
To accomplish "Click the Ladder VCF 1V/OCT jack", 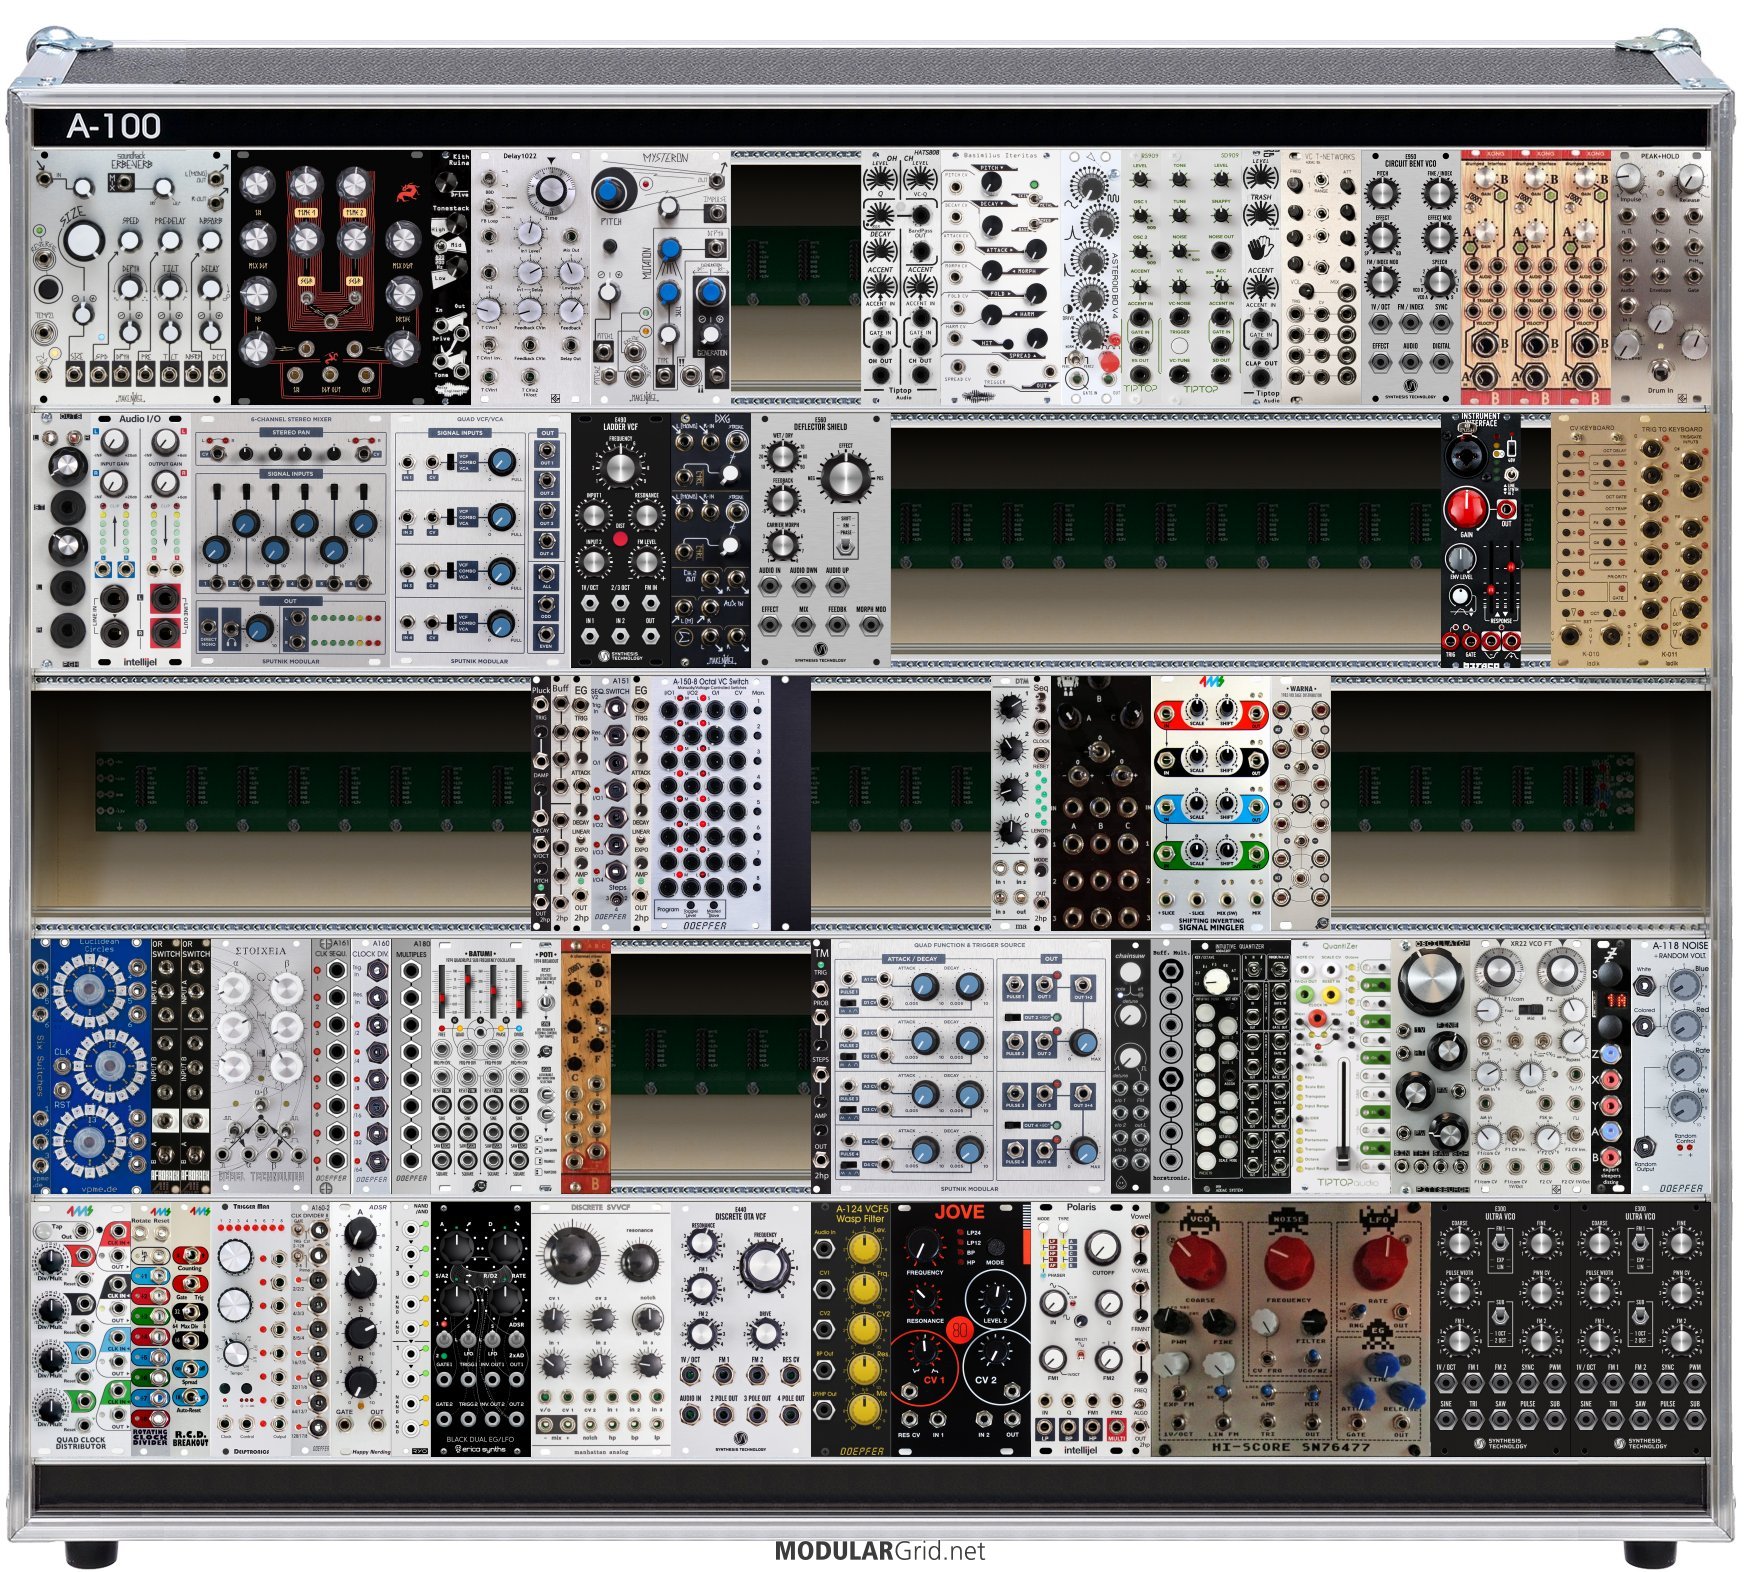I will (590, 604).
